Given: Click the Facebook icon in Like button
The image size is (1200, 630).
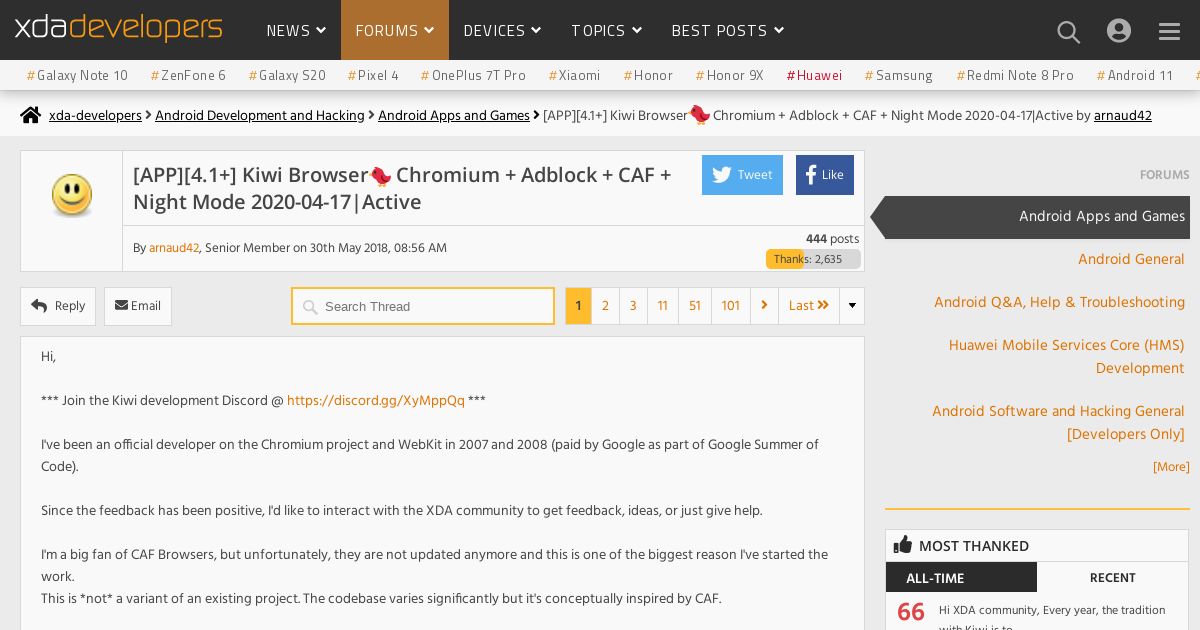Looking at the screenshot, I should point(811,175).
